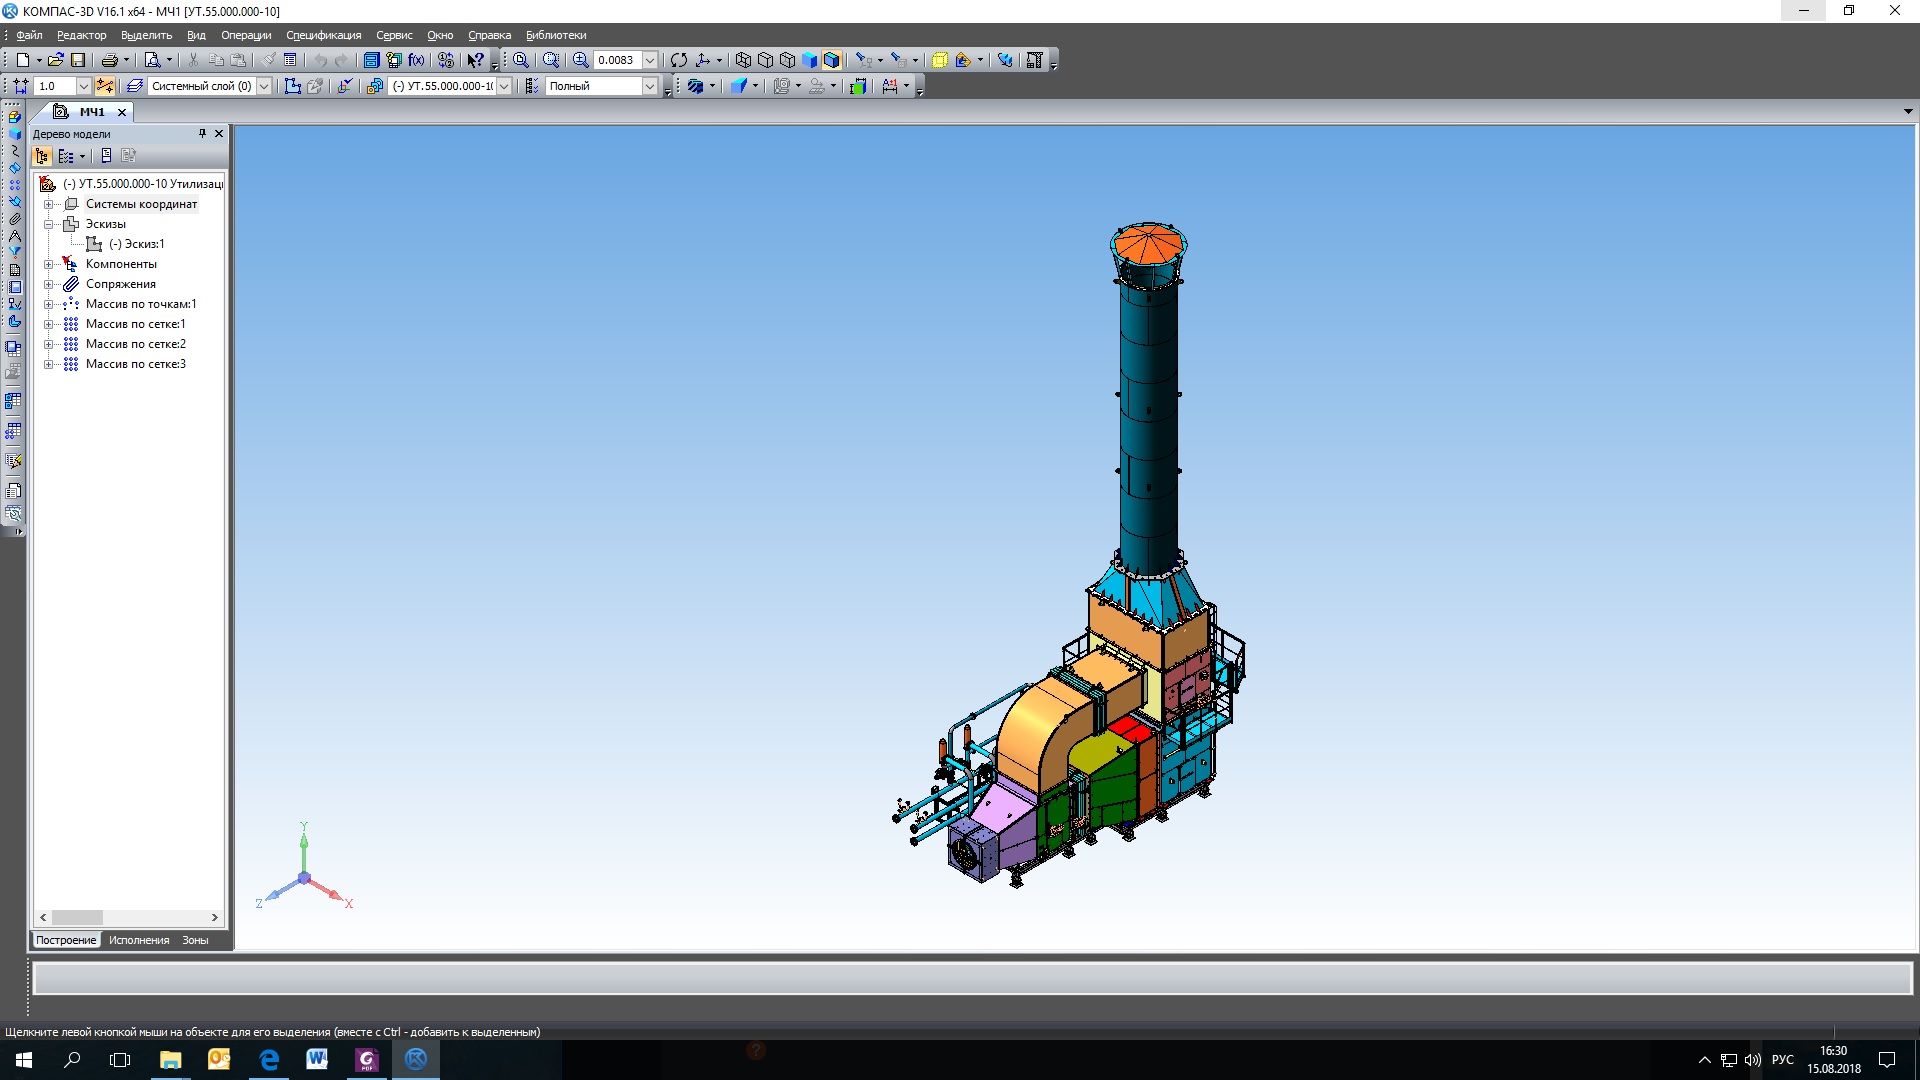Expand the Компоненты tree node

pyautogui.click(x=48, y=264)
